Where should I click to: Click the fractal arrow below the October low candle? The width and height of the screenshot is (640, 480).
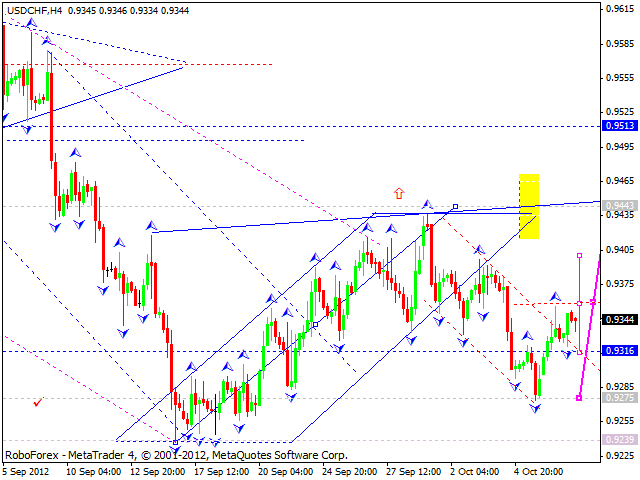coord(535,409)
